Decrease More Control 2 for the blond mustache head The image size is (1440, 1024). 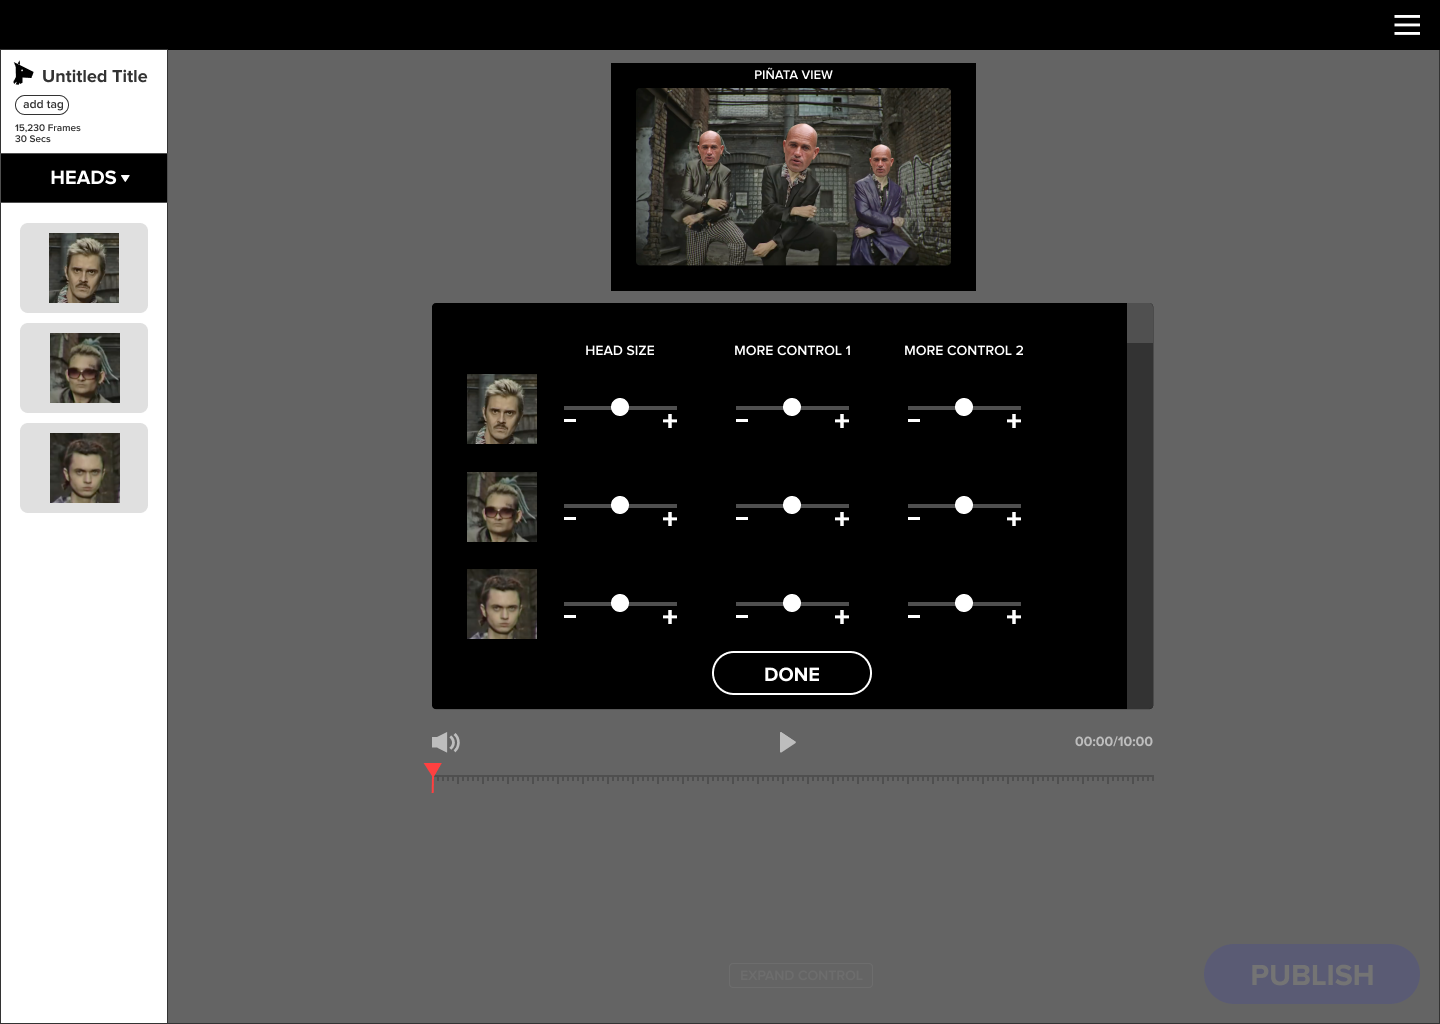[914, 421]
